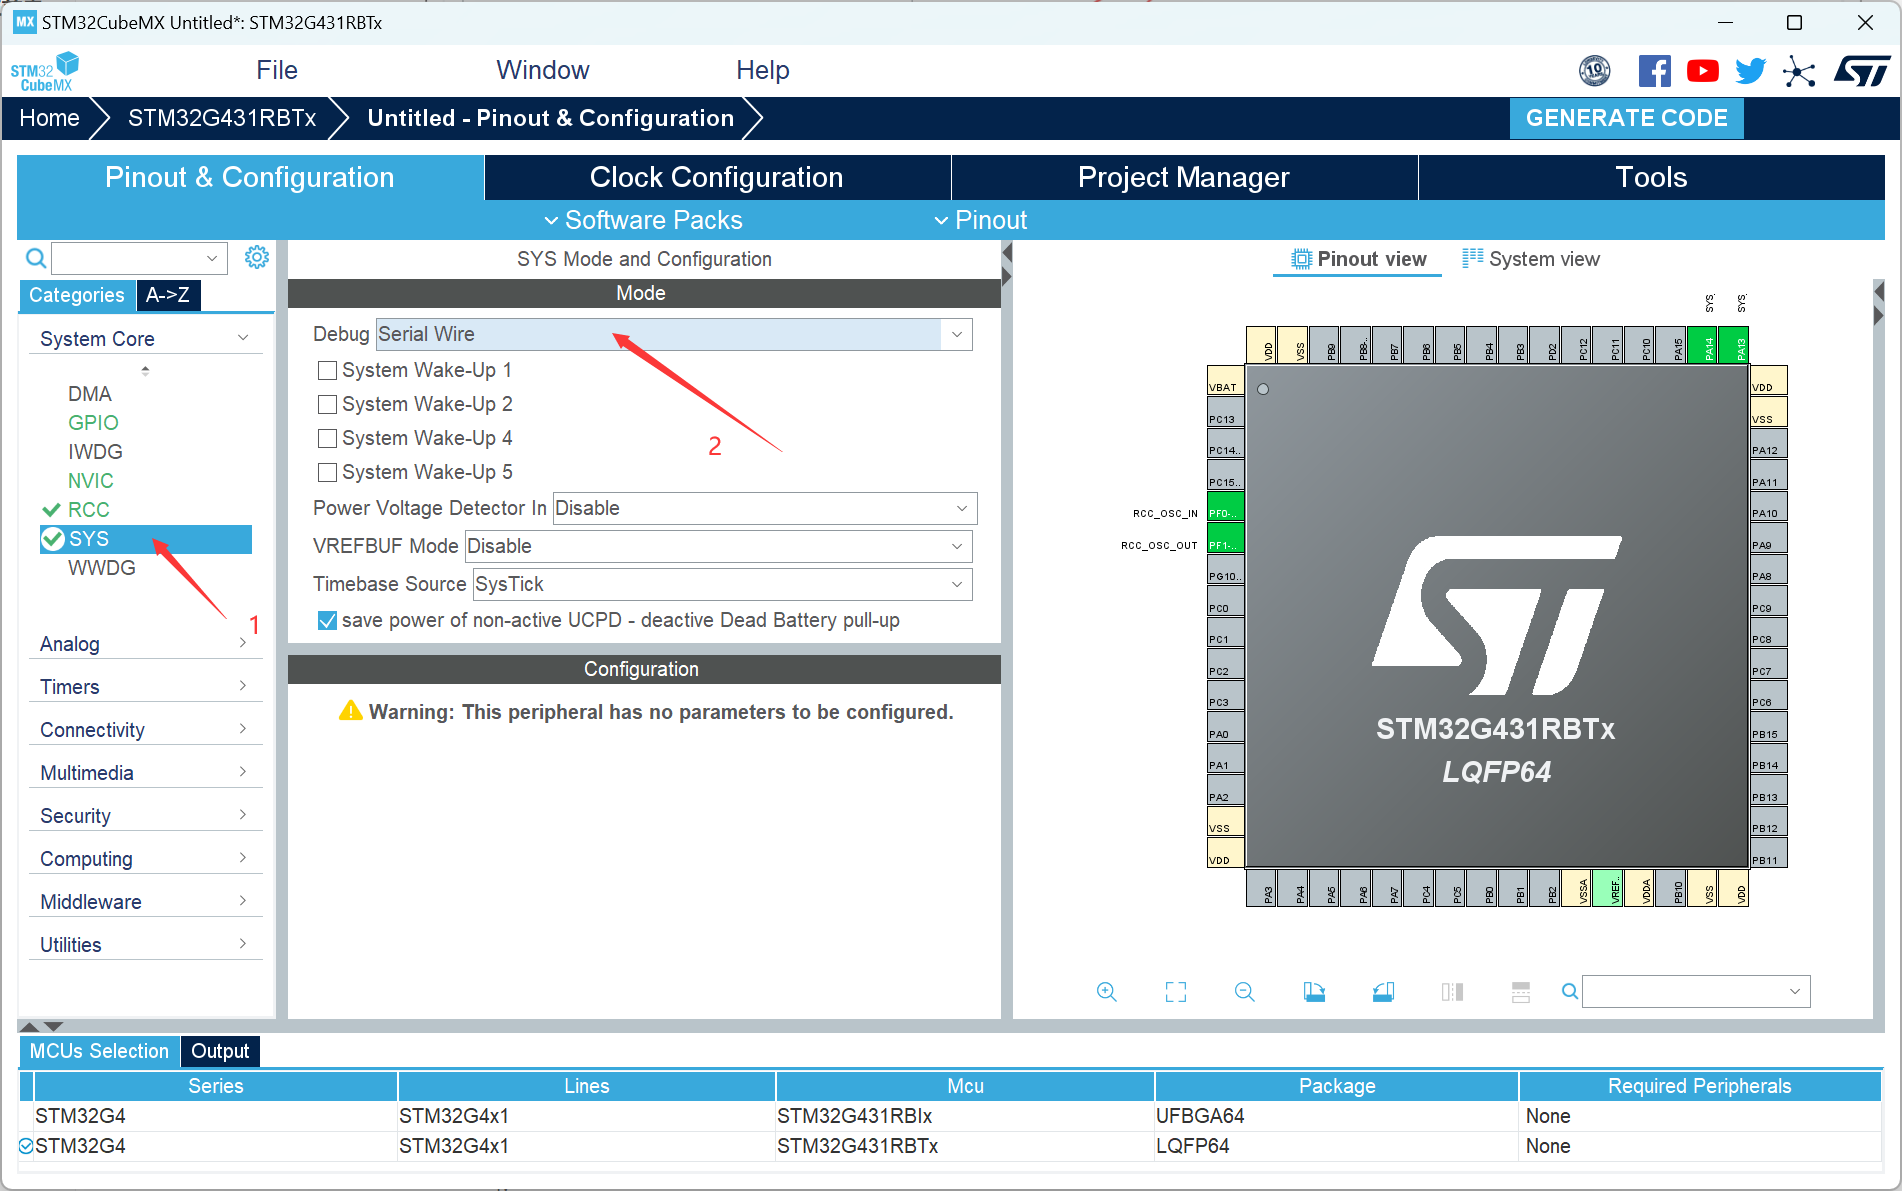This screenshot has height=1191, width=1902.
Task: Select the STM32G431RBIx UFBGA64 row
Action: (x=950, y=1116)
